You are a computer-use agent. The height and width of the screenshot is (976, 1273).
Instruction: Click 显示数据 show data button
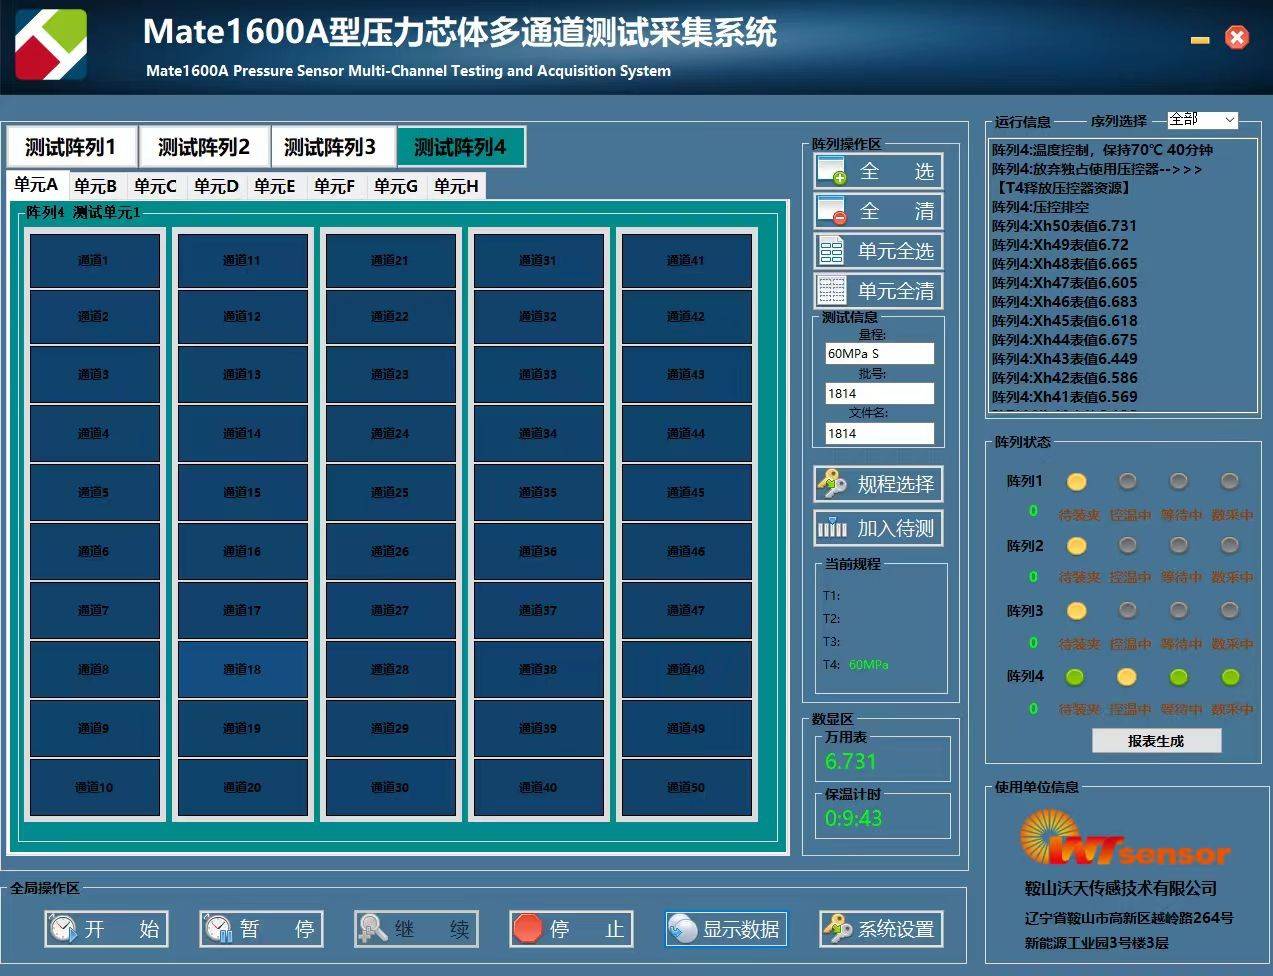[x=726, y=929]
